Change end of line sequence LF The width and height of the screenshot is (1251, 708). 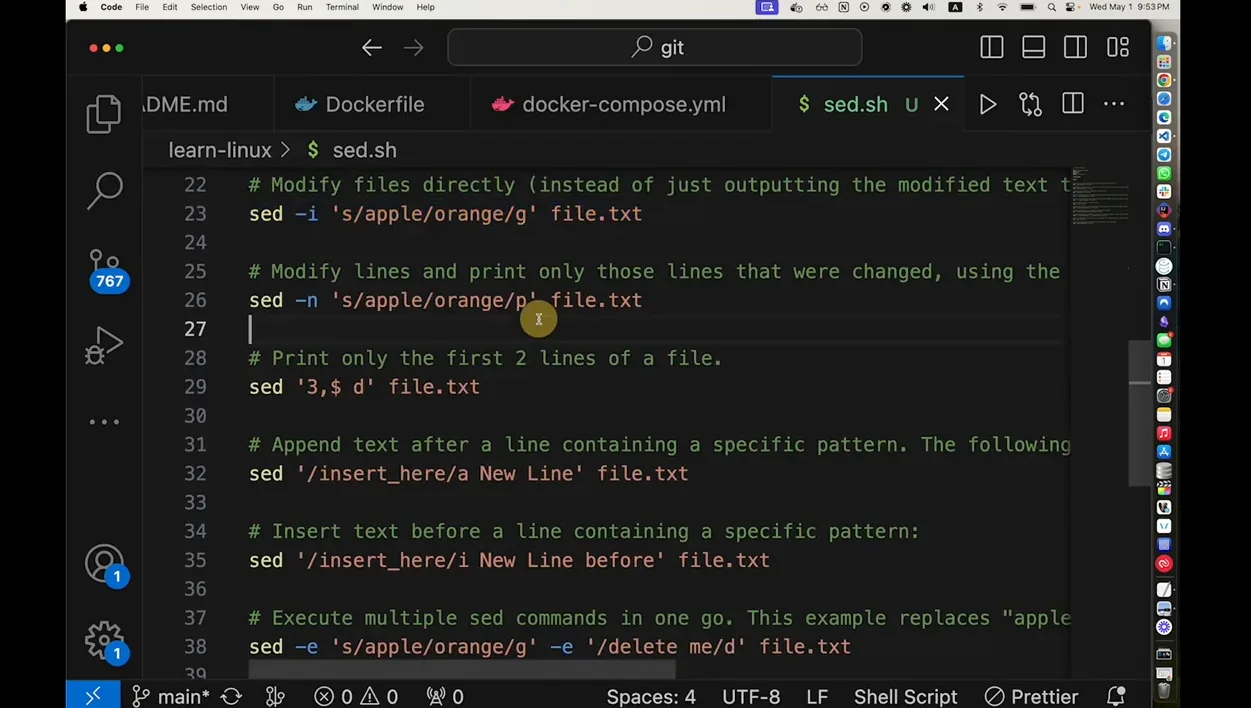(817, 696)
